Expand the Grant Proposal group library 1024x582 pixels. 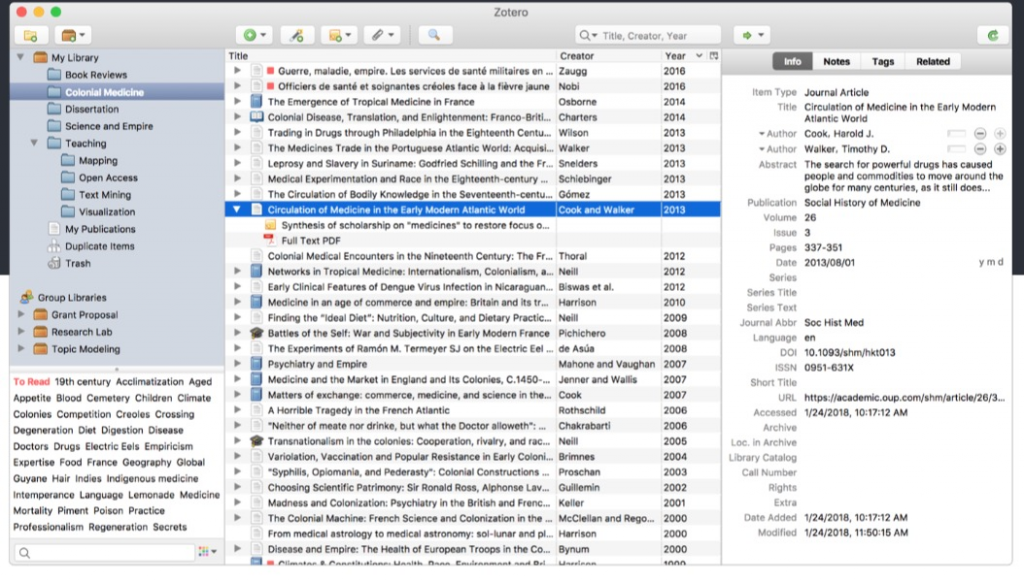point(21,314)
